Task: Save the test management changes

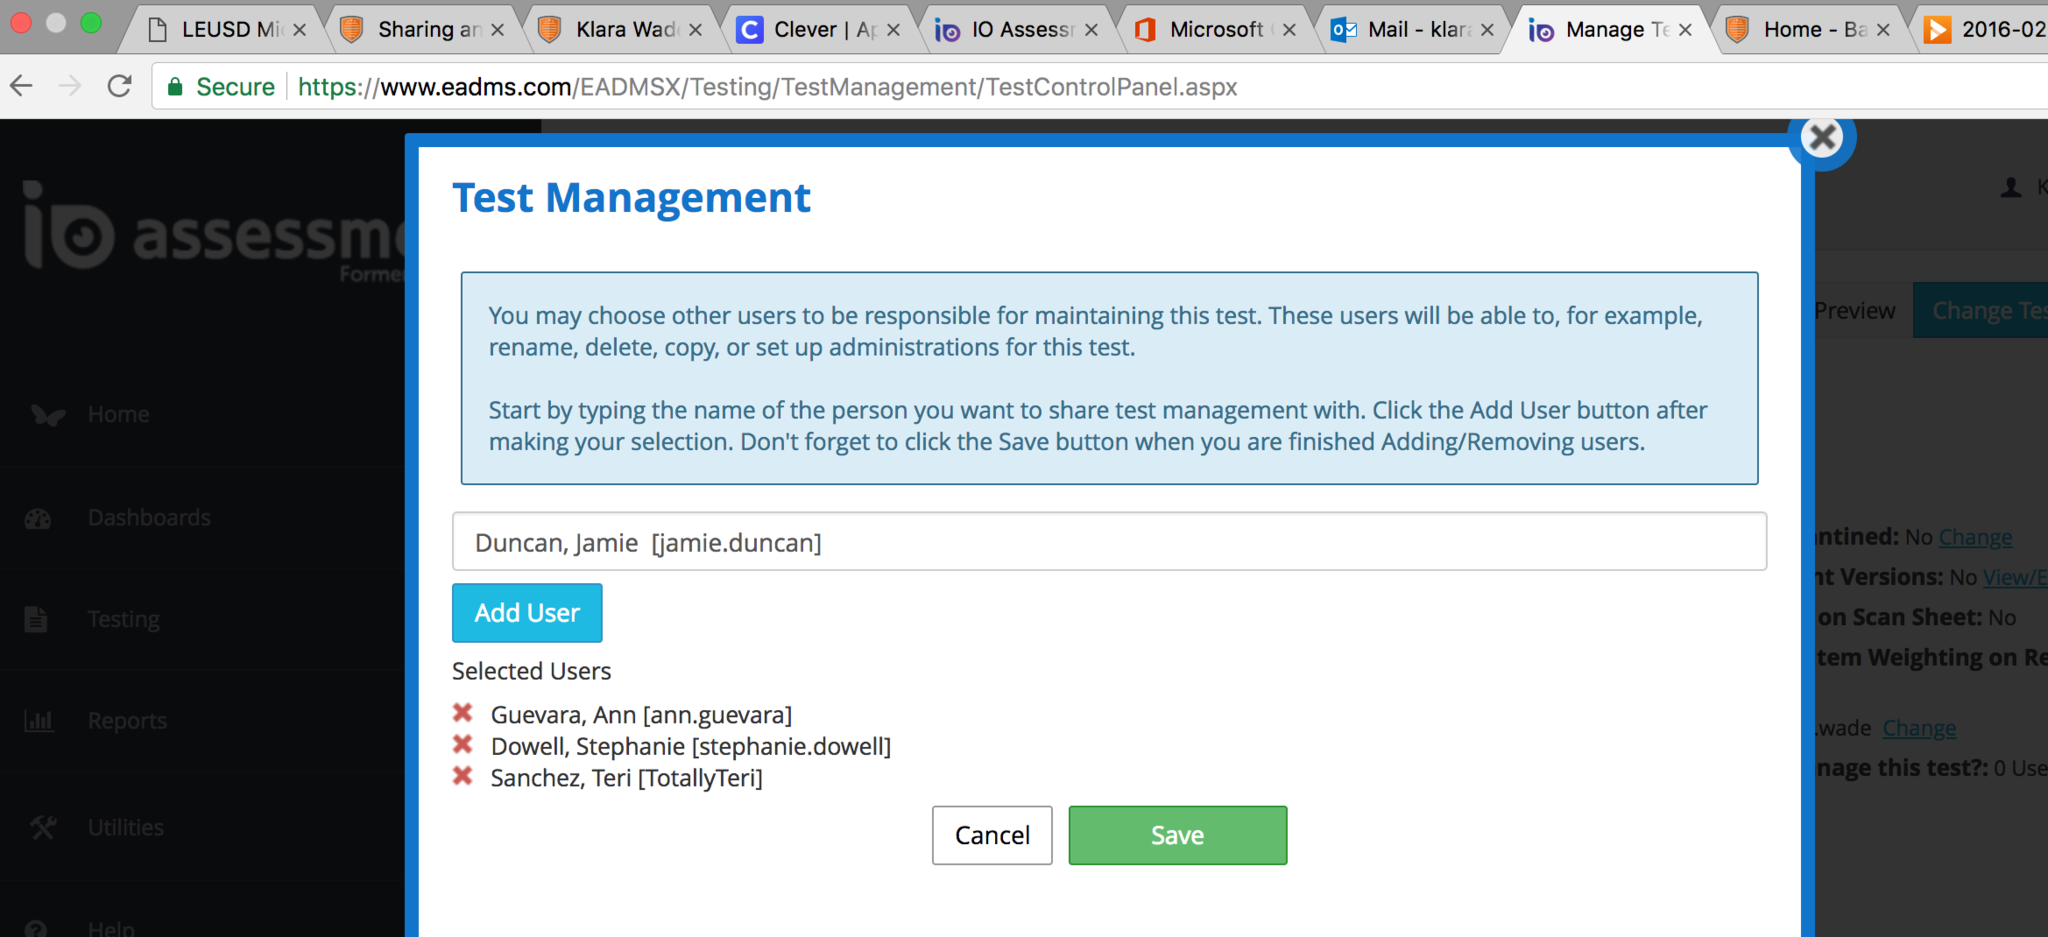Action: pos(1177,835)
